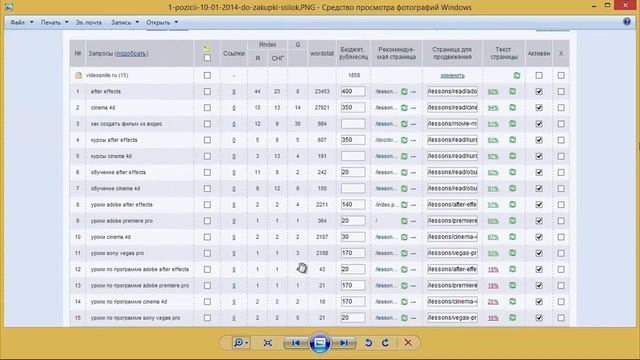Expand the Открыть dropdown menu

click(162, 22)
